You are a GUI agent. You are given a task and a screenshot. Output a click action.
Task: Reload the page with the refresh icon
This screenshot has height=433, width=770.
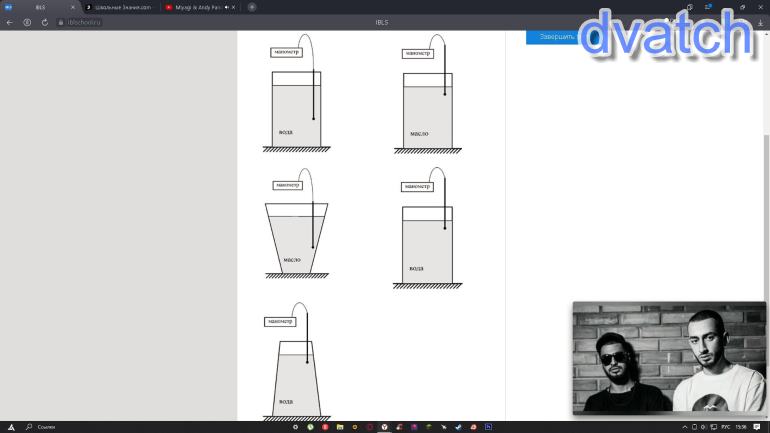pyautogui.click(x=45, y=22)
